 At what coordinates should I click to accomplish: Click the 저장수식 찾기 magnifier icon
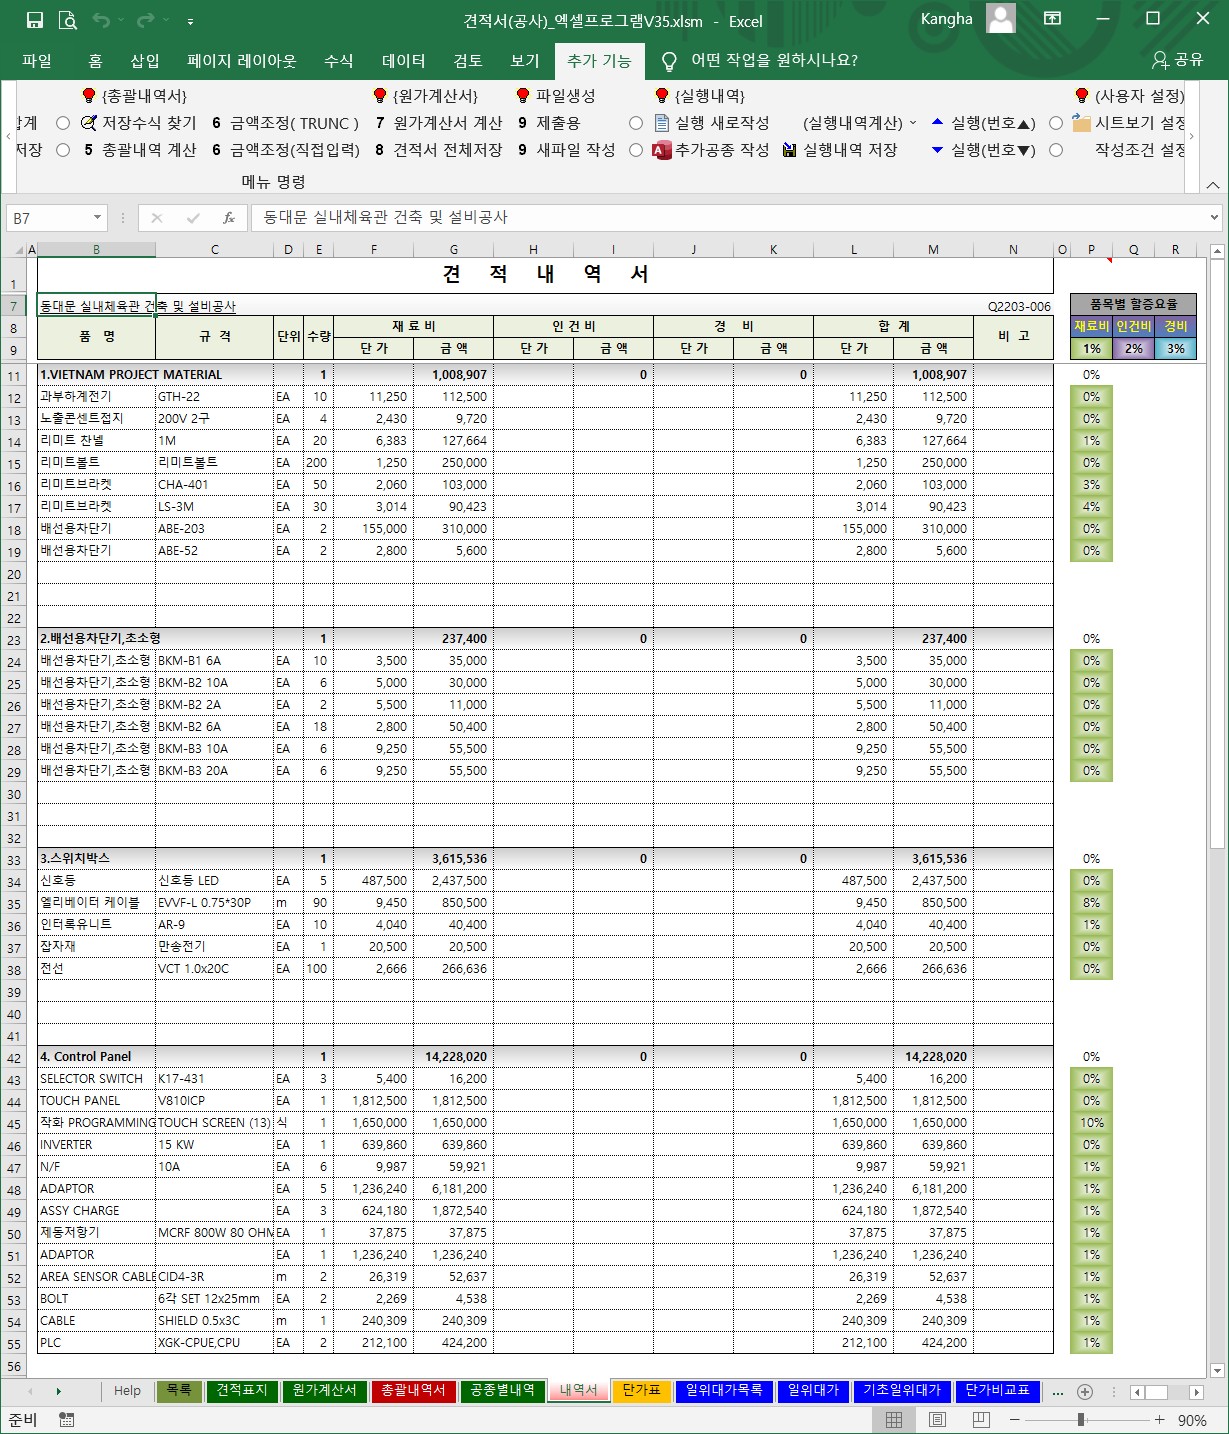88,123
